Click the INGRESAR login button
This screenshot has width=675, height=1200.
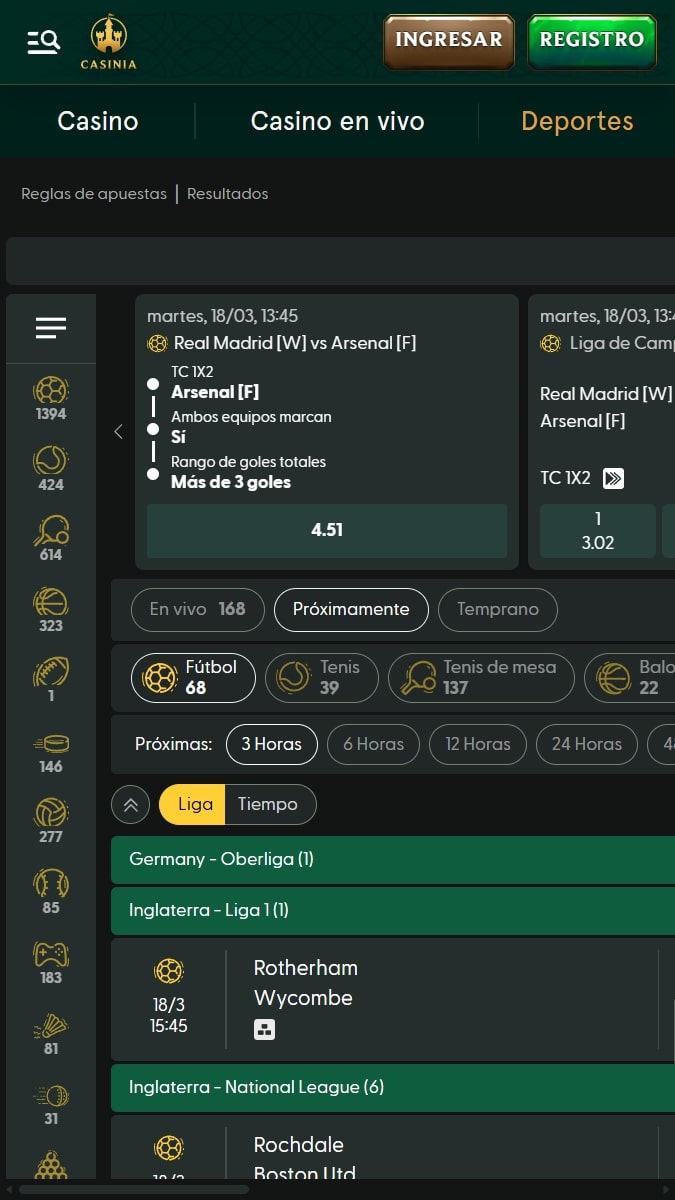tap(449, 41)
